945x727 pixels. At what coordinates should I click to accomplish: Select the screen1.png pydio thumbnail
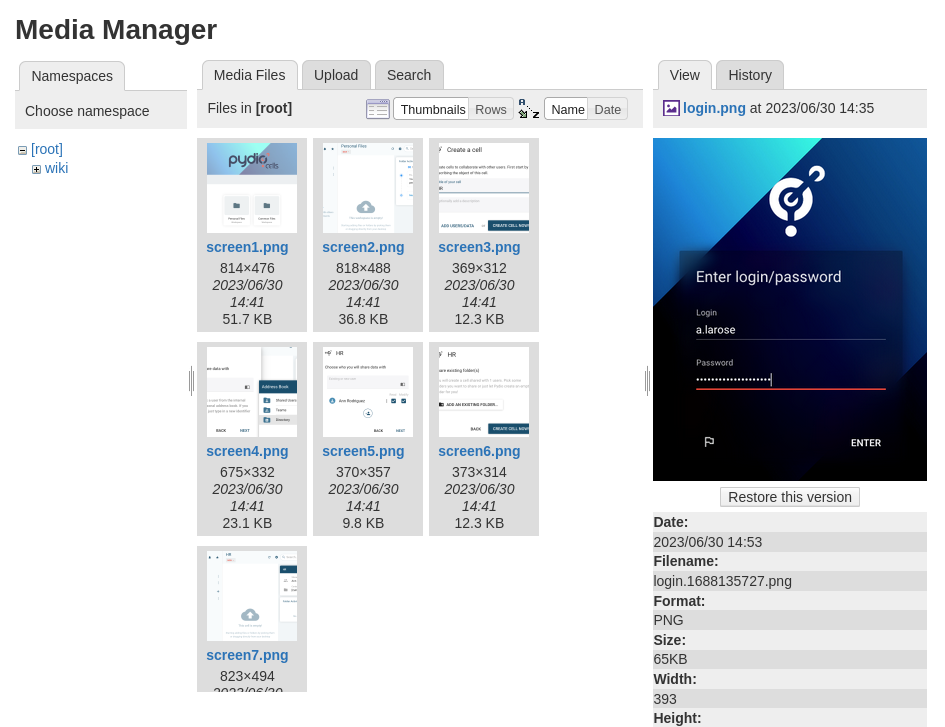252,188
